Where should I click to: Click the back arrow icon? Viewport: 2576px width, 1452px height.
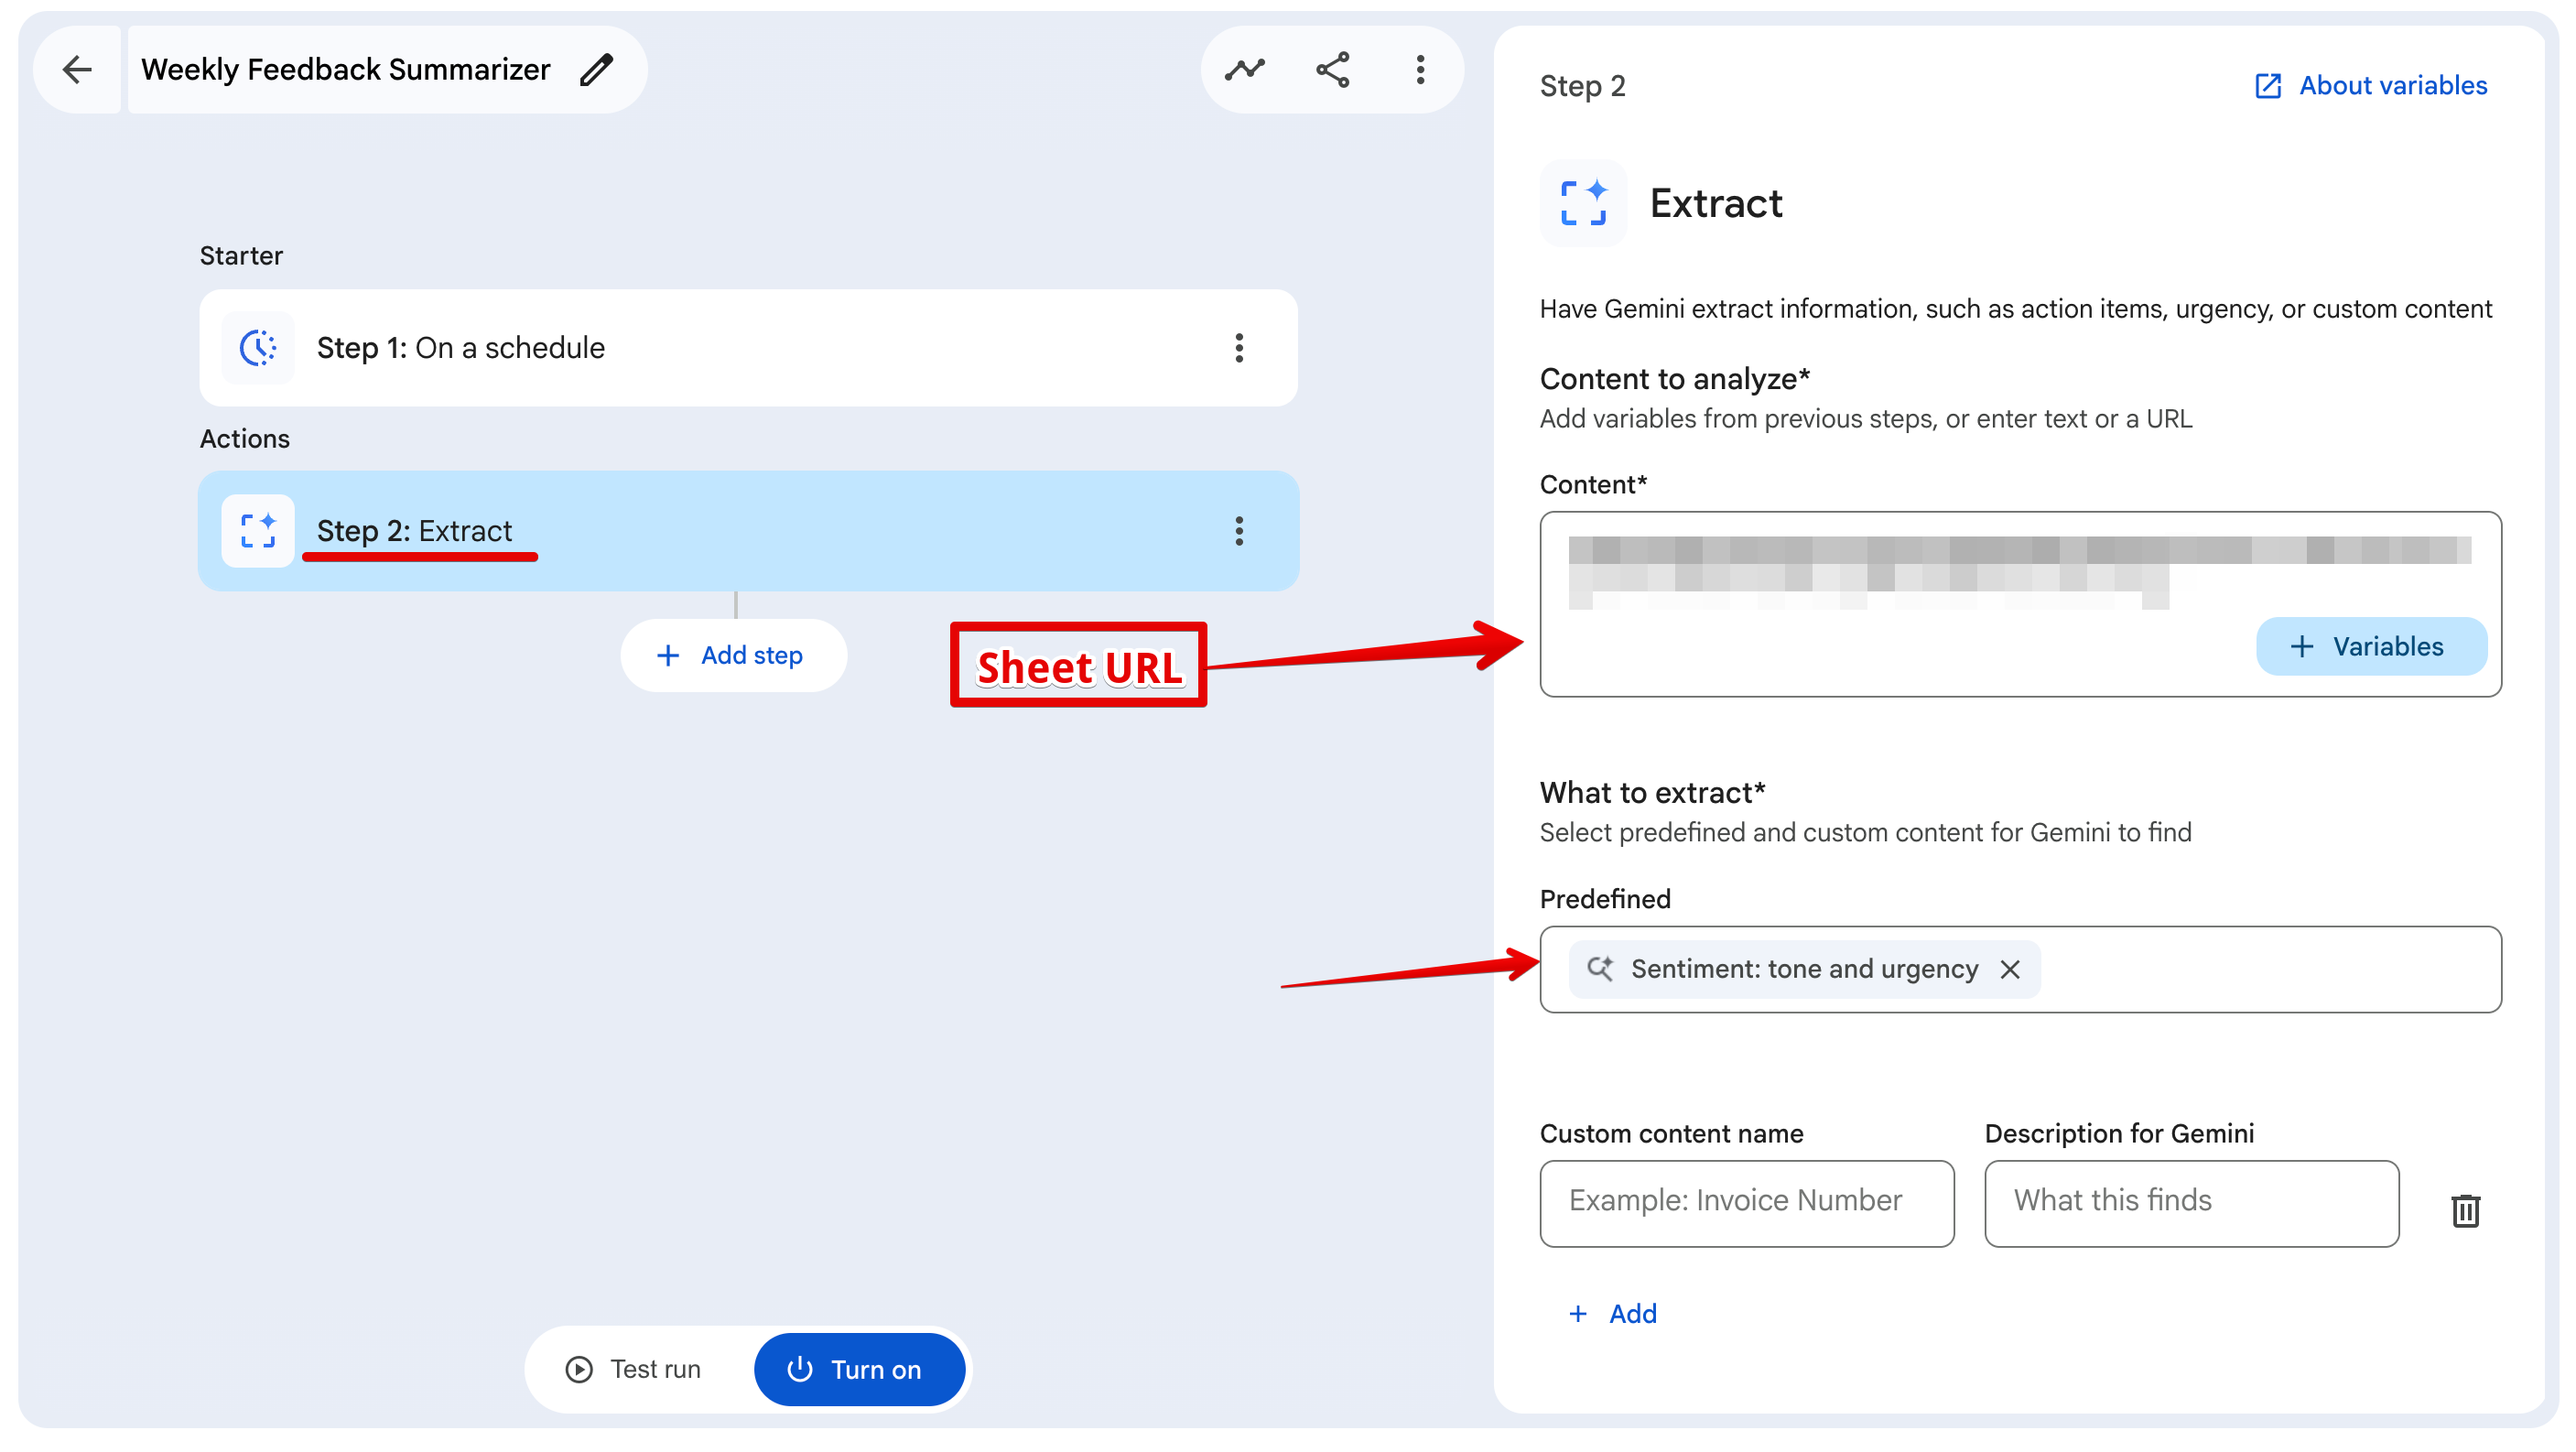coord(77,69)
